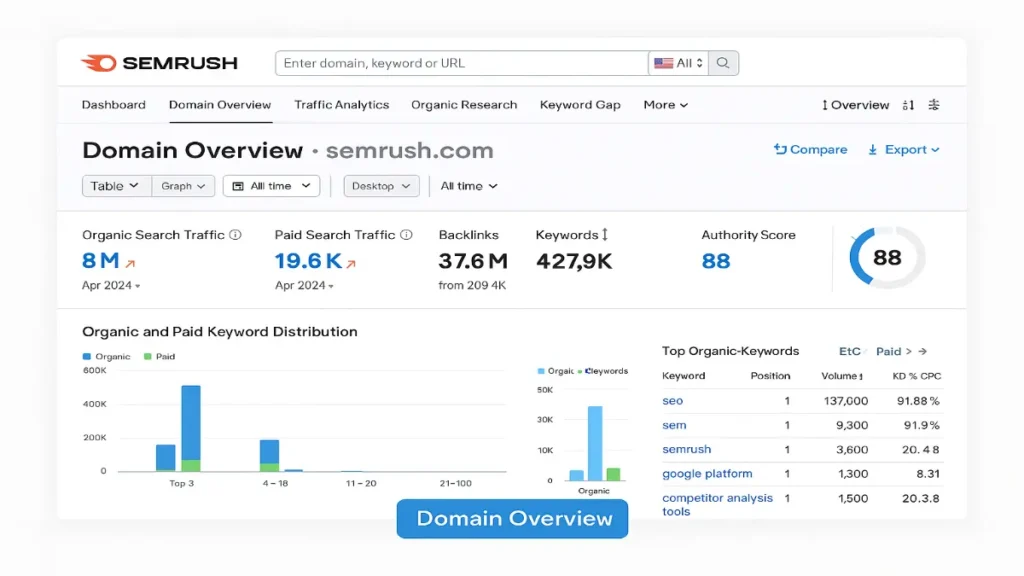1024x576 pixels.
Task: Click info icon next to Organic Search Traffic
Action: [236, 234]
